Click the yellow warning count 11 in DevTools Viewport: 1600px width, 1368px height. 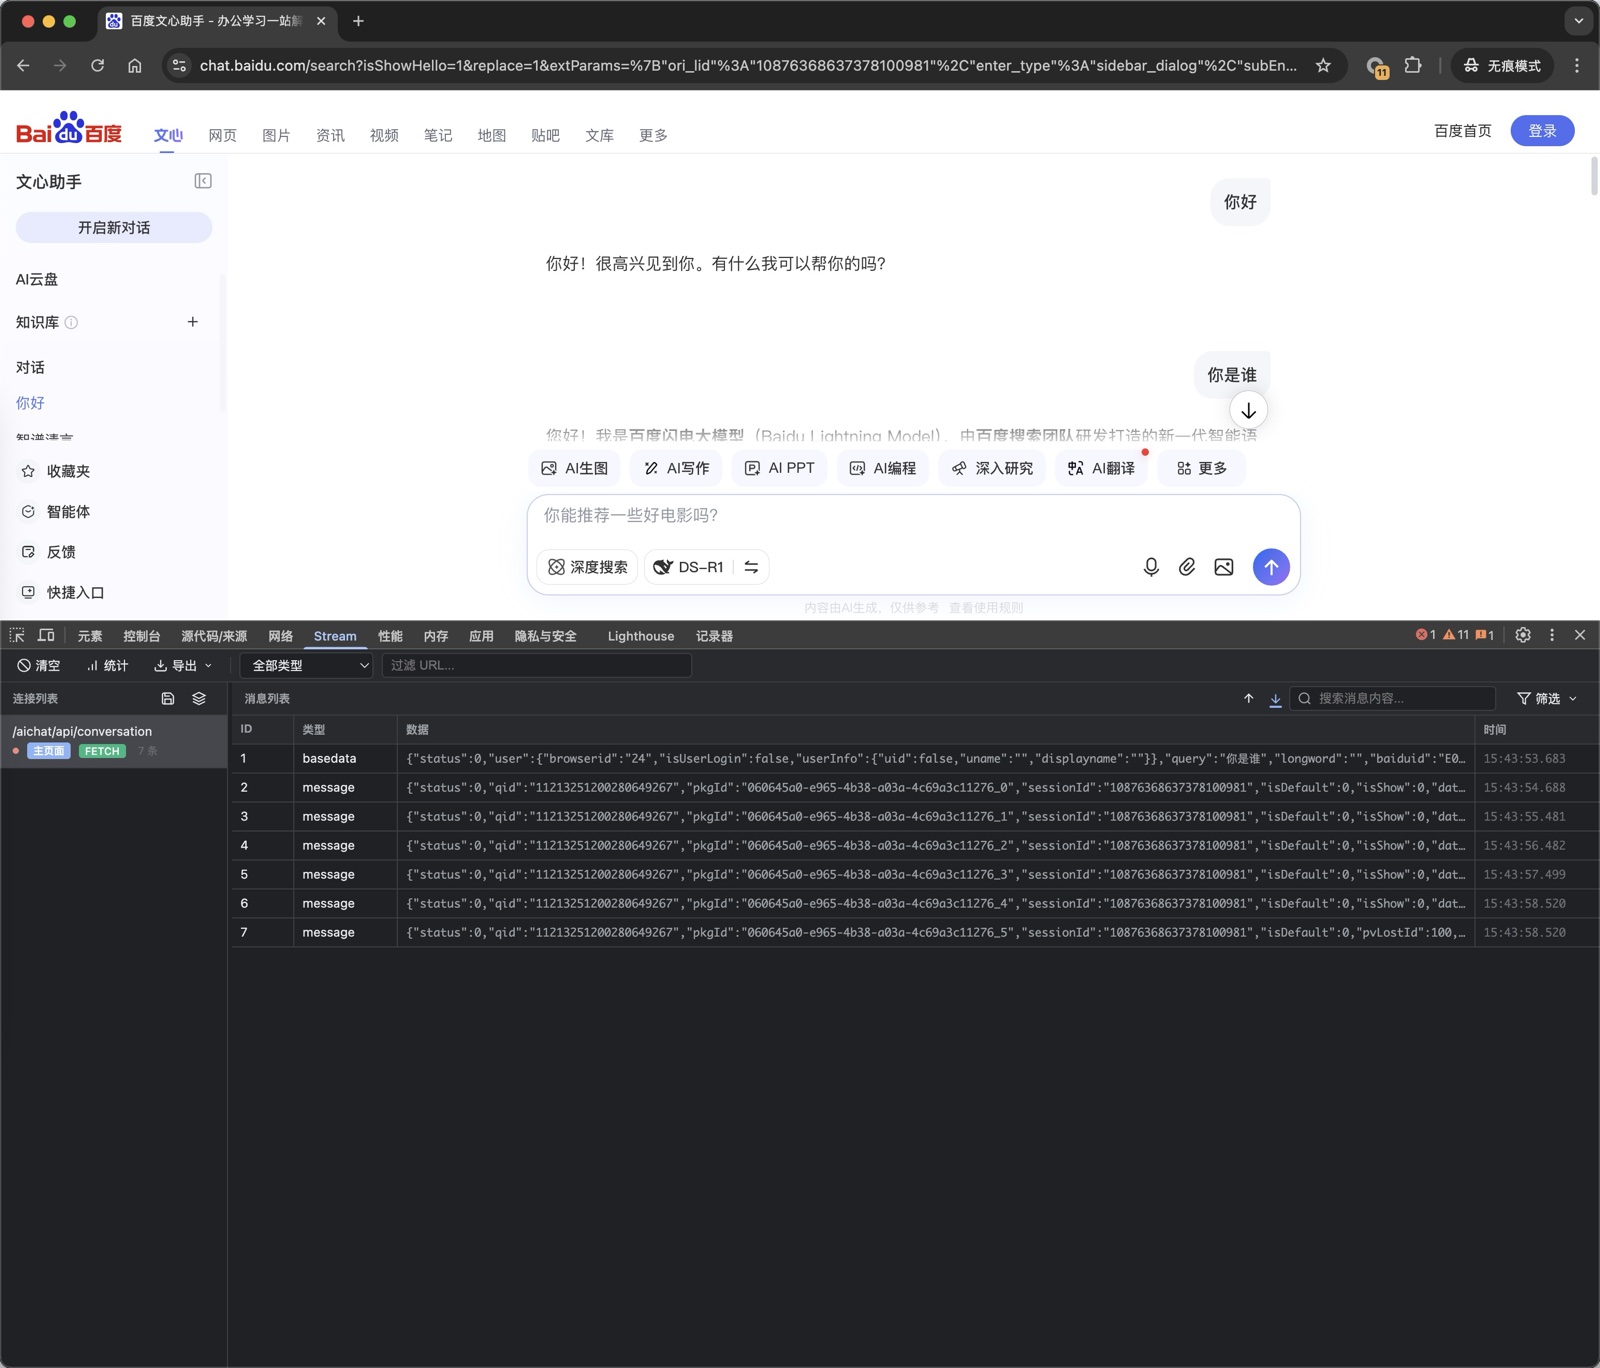click(x=1456, y=635)
